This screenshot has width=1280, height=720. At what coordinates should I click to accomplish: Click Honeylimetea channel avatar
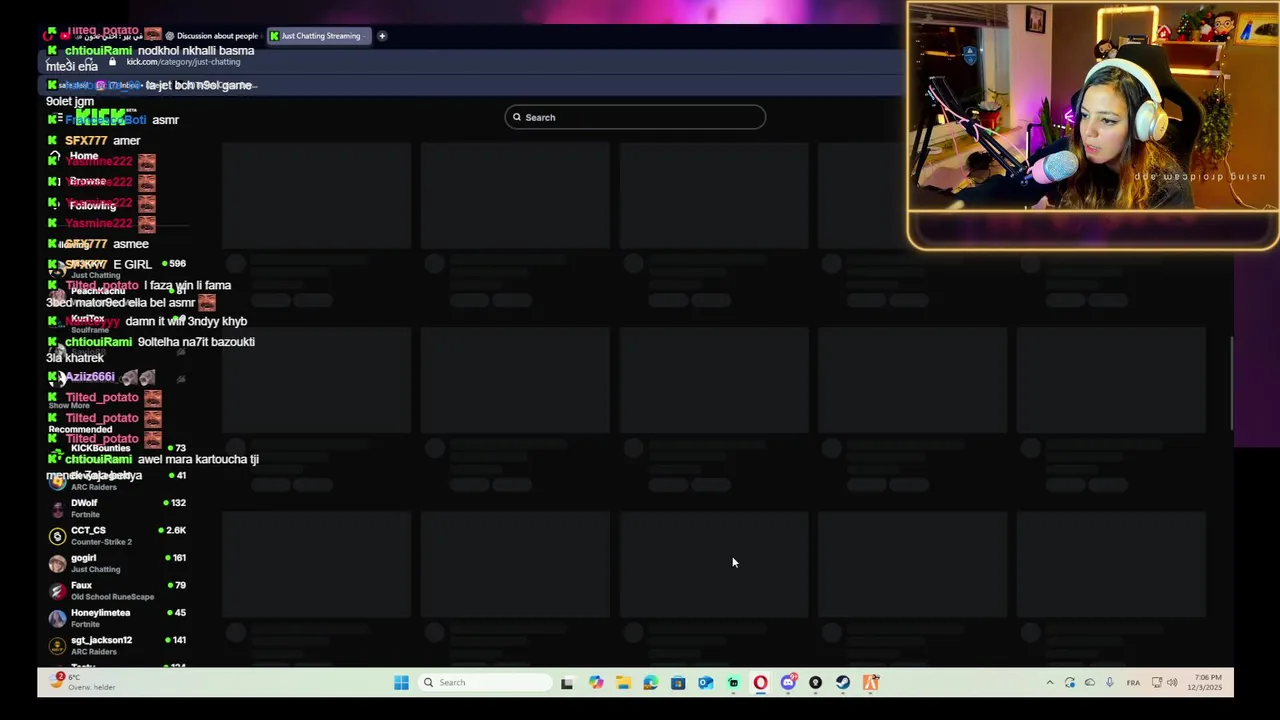coord(57,618)
